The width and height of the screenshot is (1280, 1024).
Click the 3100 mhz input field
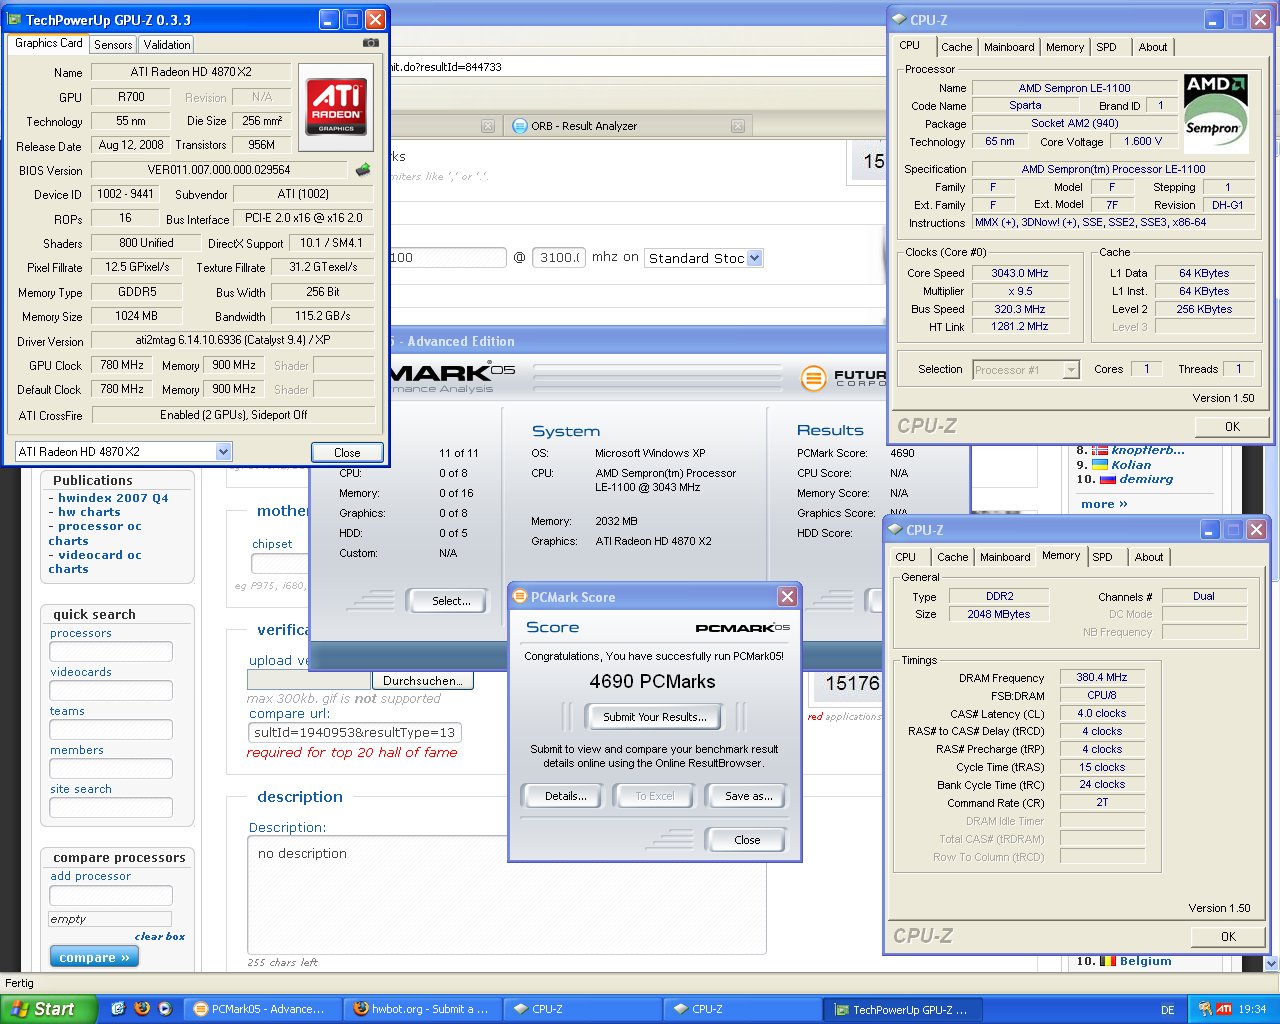558,258
